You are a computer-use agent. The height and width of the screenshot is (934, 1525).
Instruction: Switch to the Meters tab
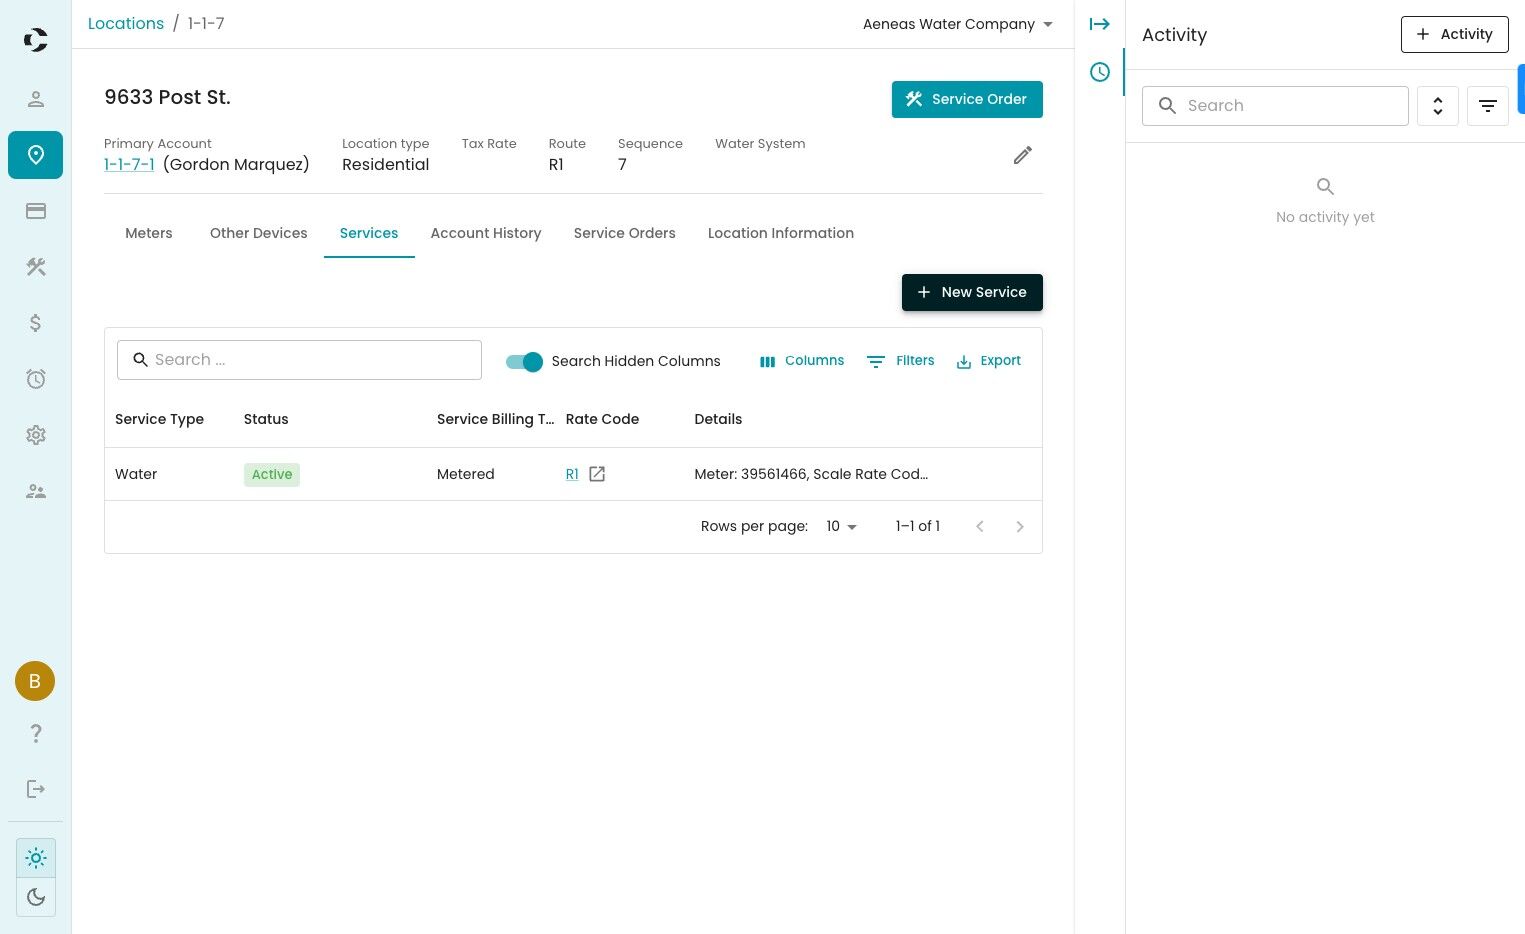pos(149,233)
